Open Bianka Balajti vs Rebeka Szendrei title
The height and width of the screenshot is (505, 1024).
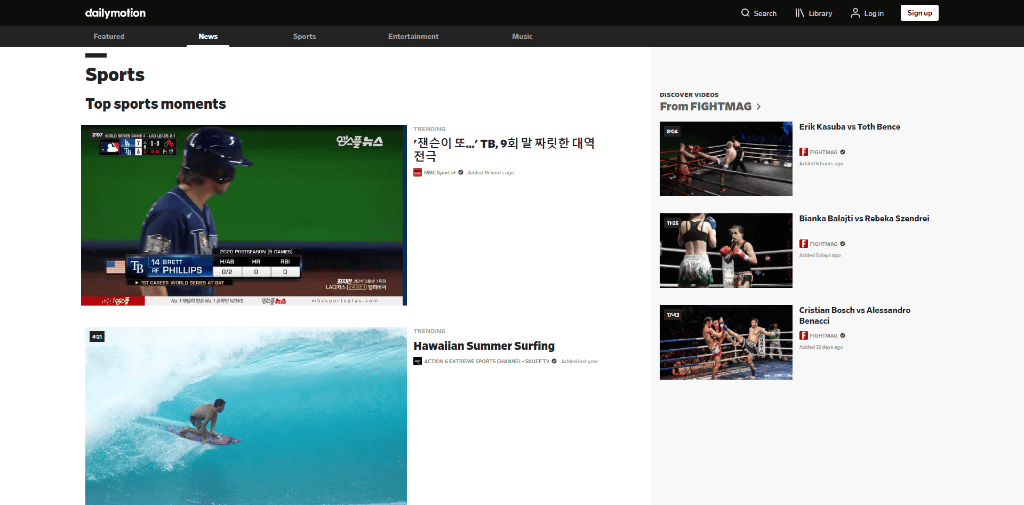tap(864, 218)
